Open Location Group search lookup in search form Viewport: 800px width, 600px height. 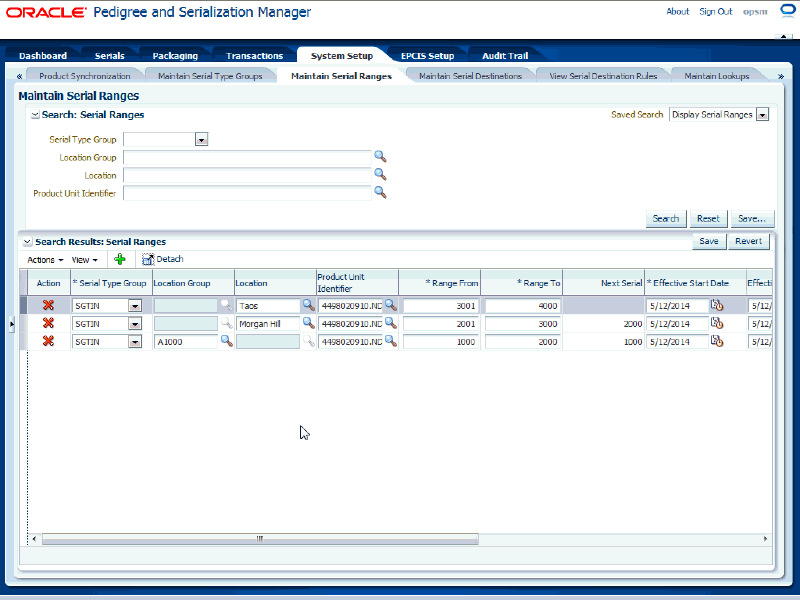pos(380,157)
